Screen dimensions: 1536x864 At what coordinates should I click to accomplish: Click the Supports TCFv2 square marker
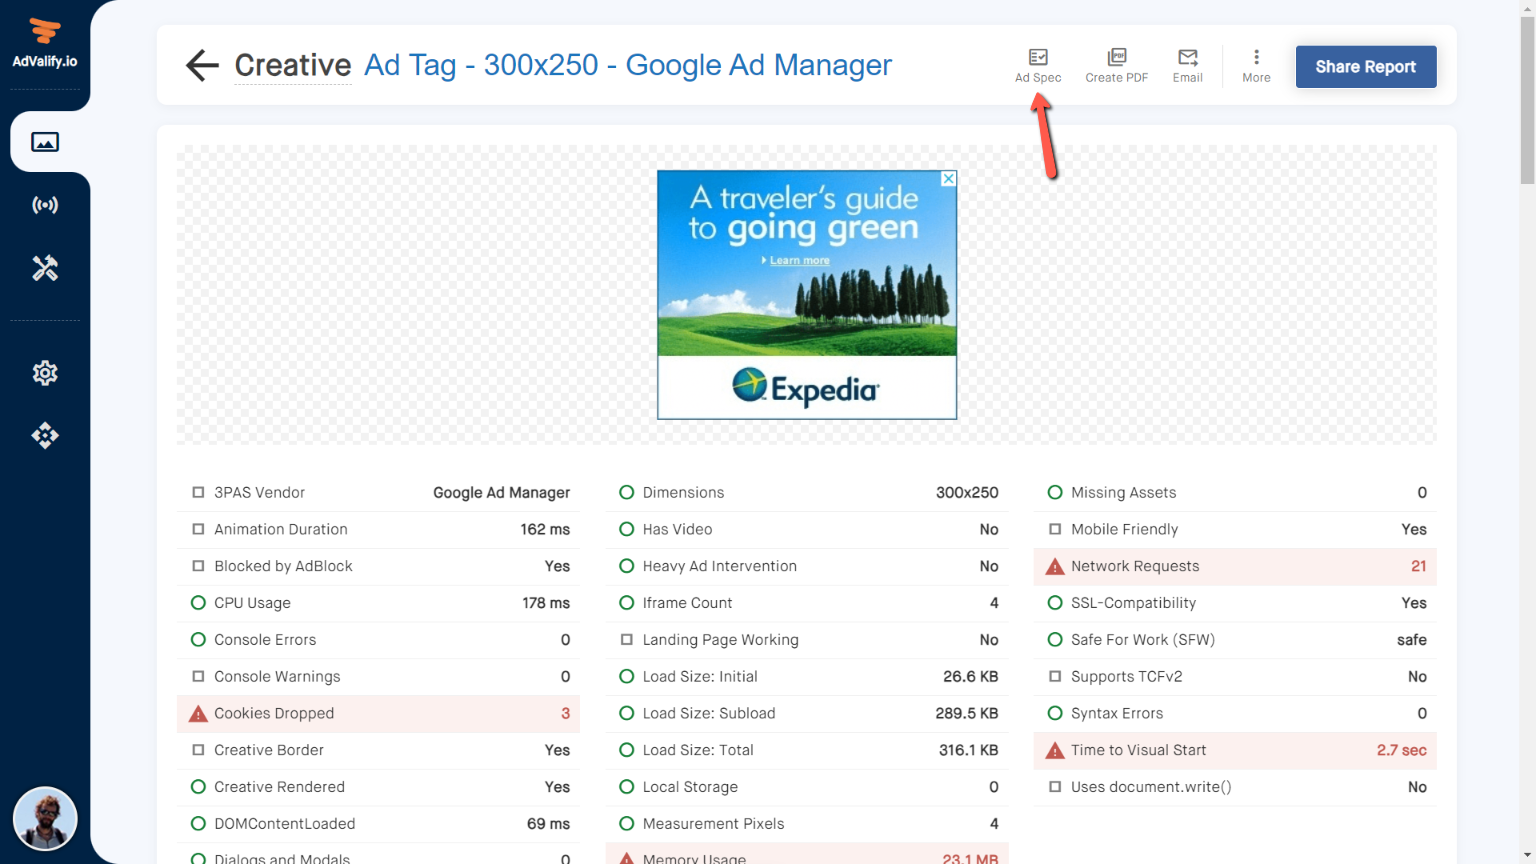point(1055,677)
